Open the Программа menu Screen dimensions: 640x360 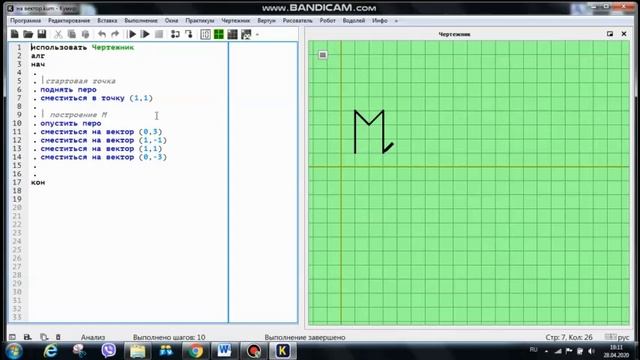(x=25, y=20)
